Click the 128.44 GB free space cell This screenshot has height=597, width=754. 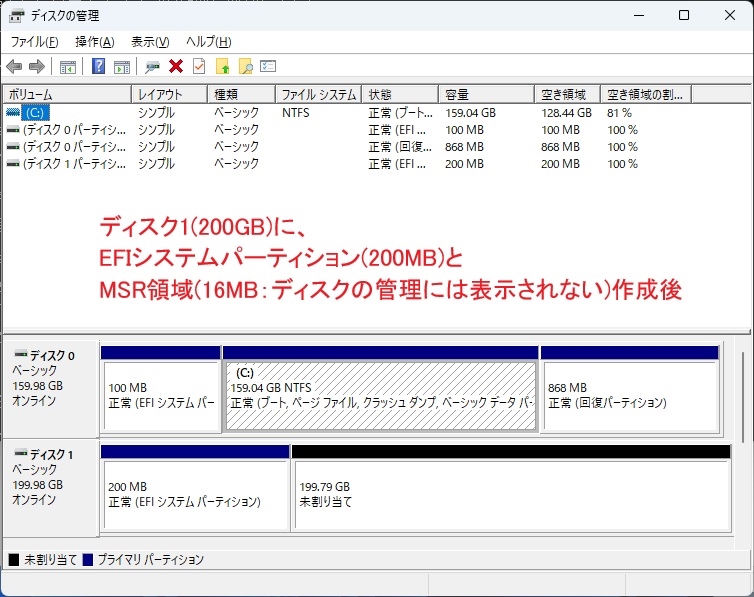point(566,113)
